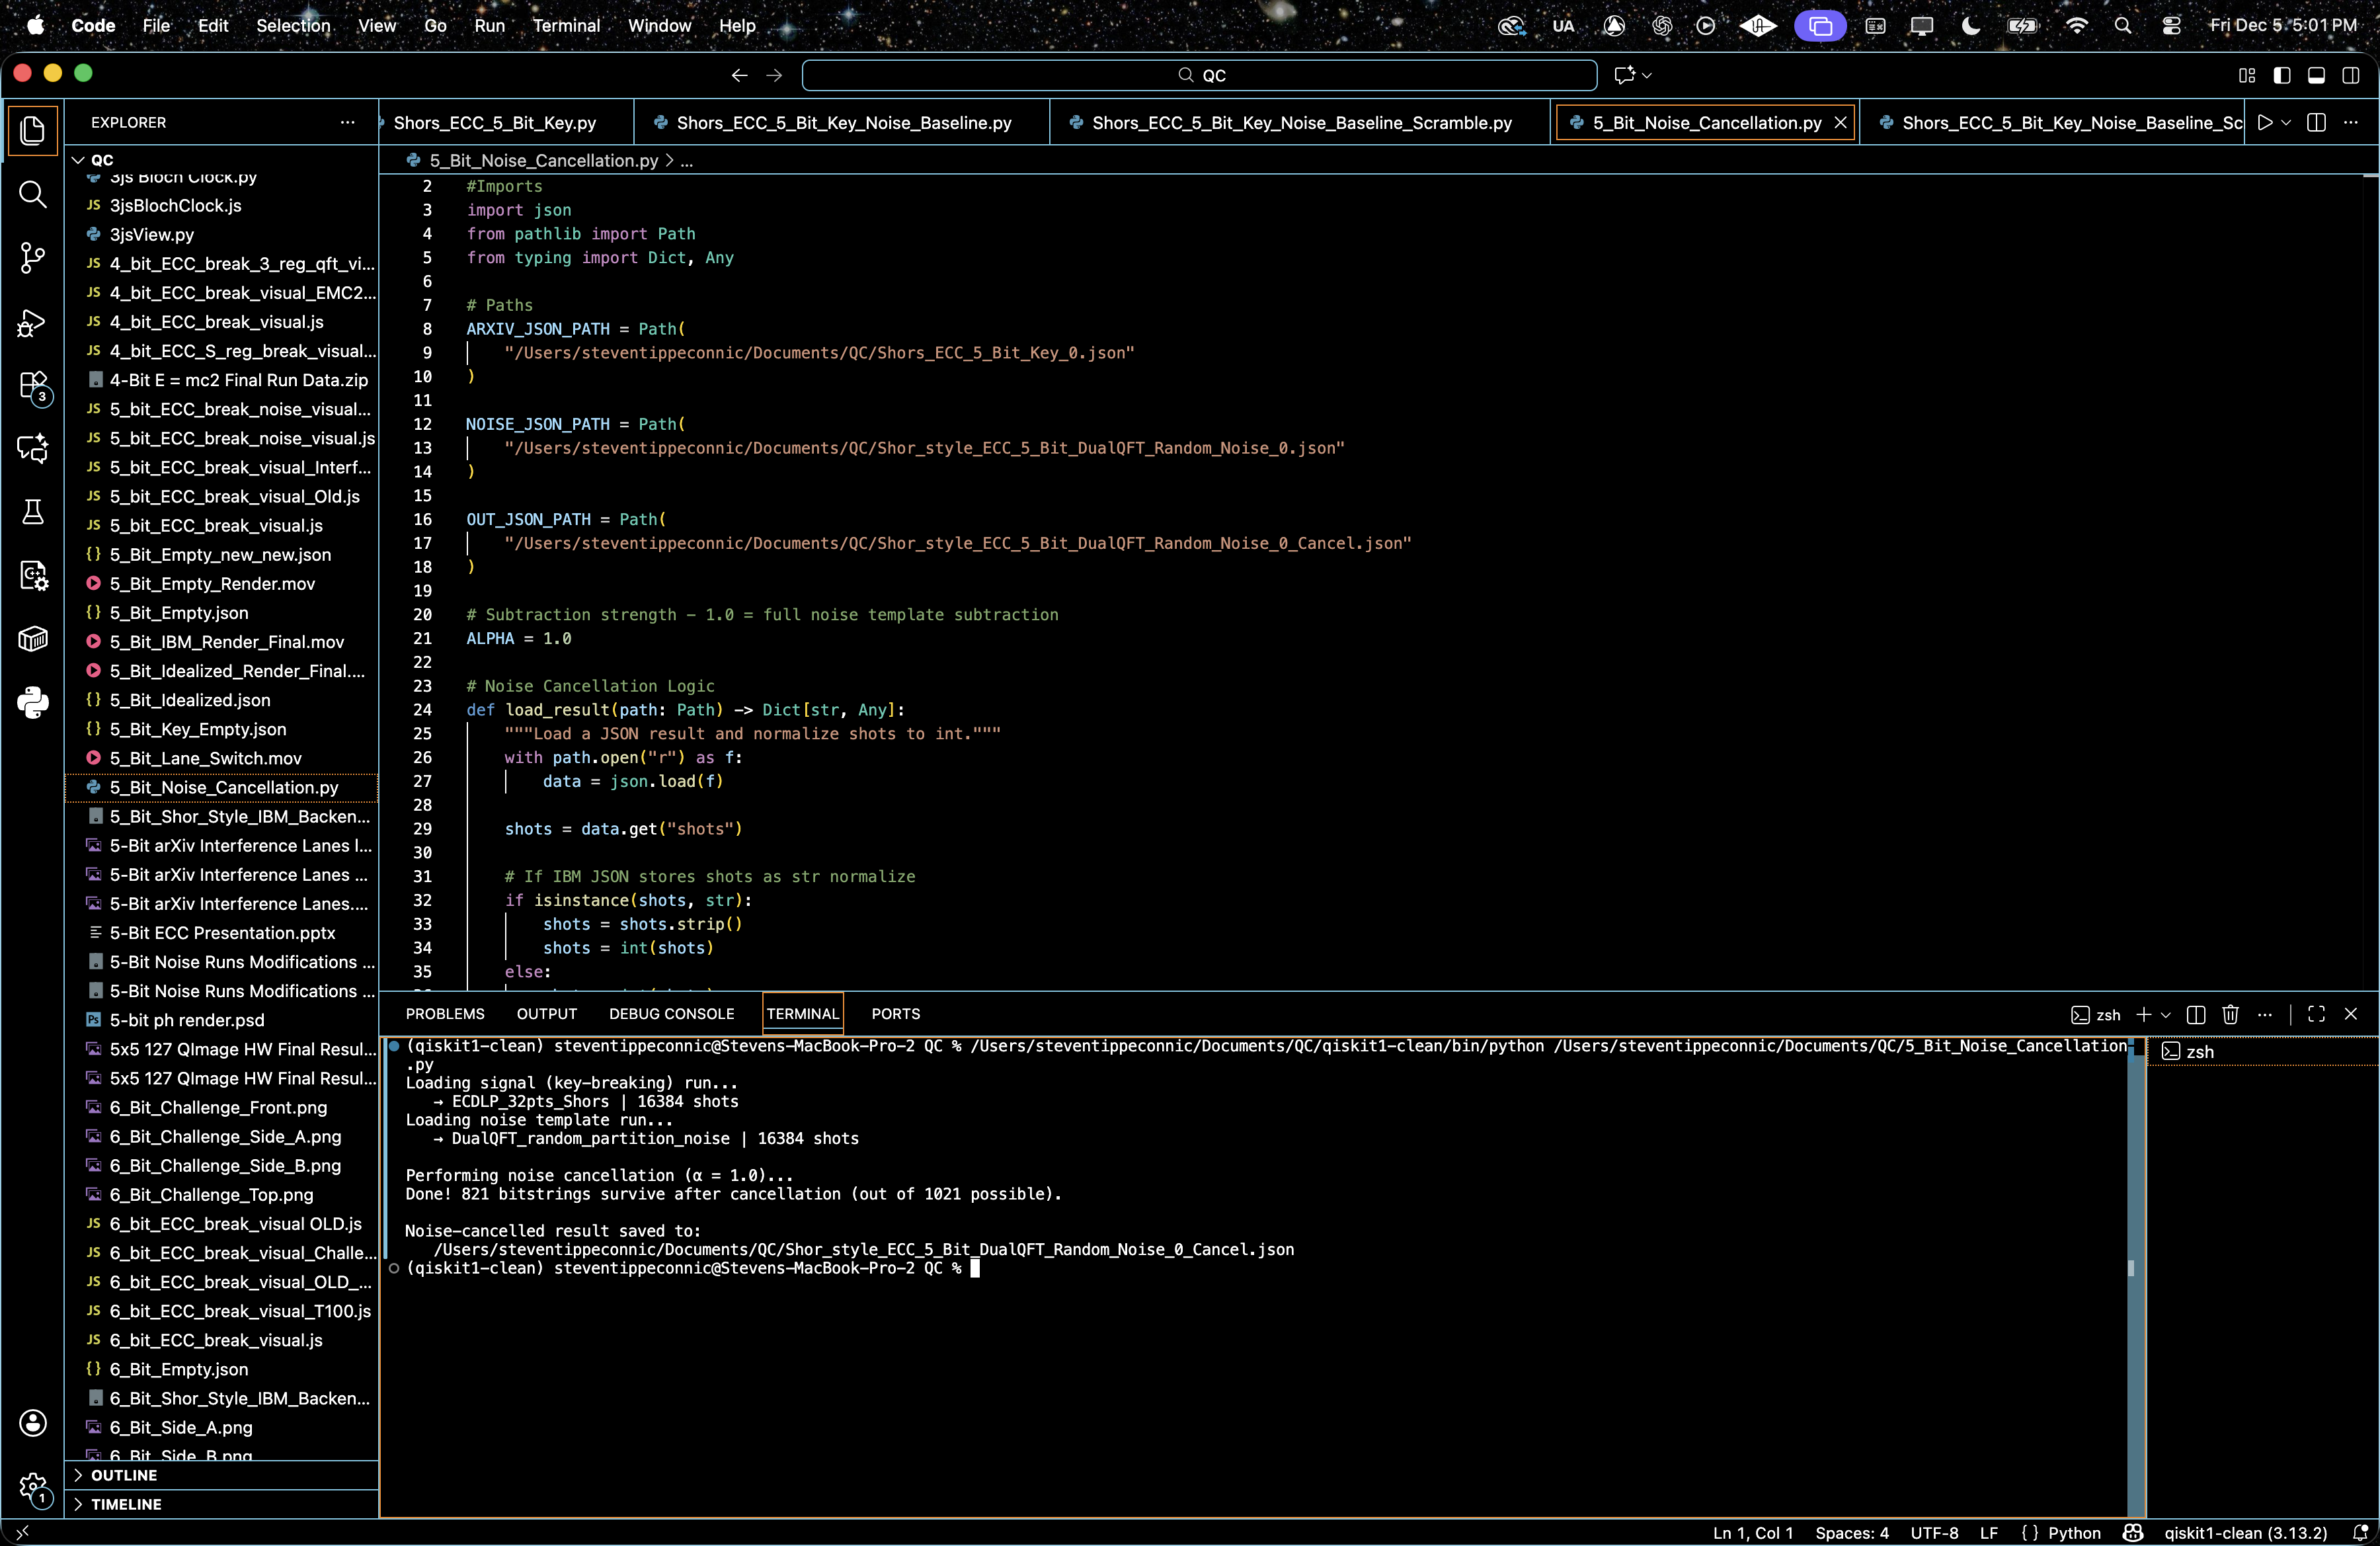Viewport: 2380px width, 1546px height.
Task: Toggle the Primary Side Bar layout button
Action: coord(2282,75)
